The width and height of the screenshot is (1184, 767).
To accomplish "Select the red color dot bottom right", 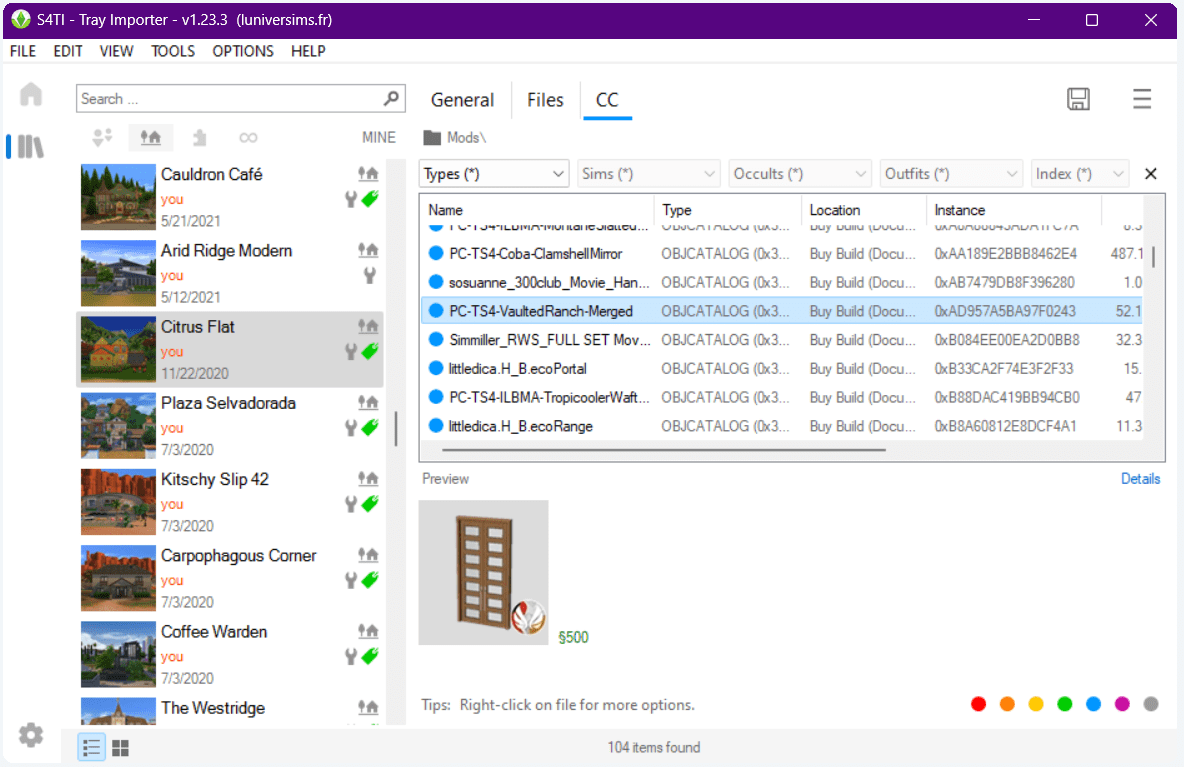I will pyautogui.click(x=978, y=704).
